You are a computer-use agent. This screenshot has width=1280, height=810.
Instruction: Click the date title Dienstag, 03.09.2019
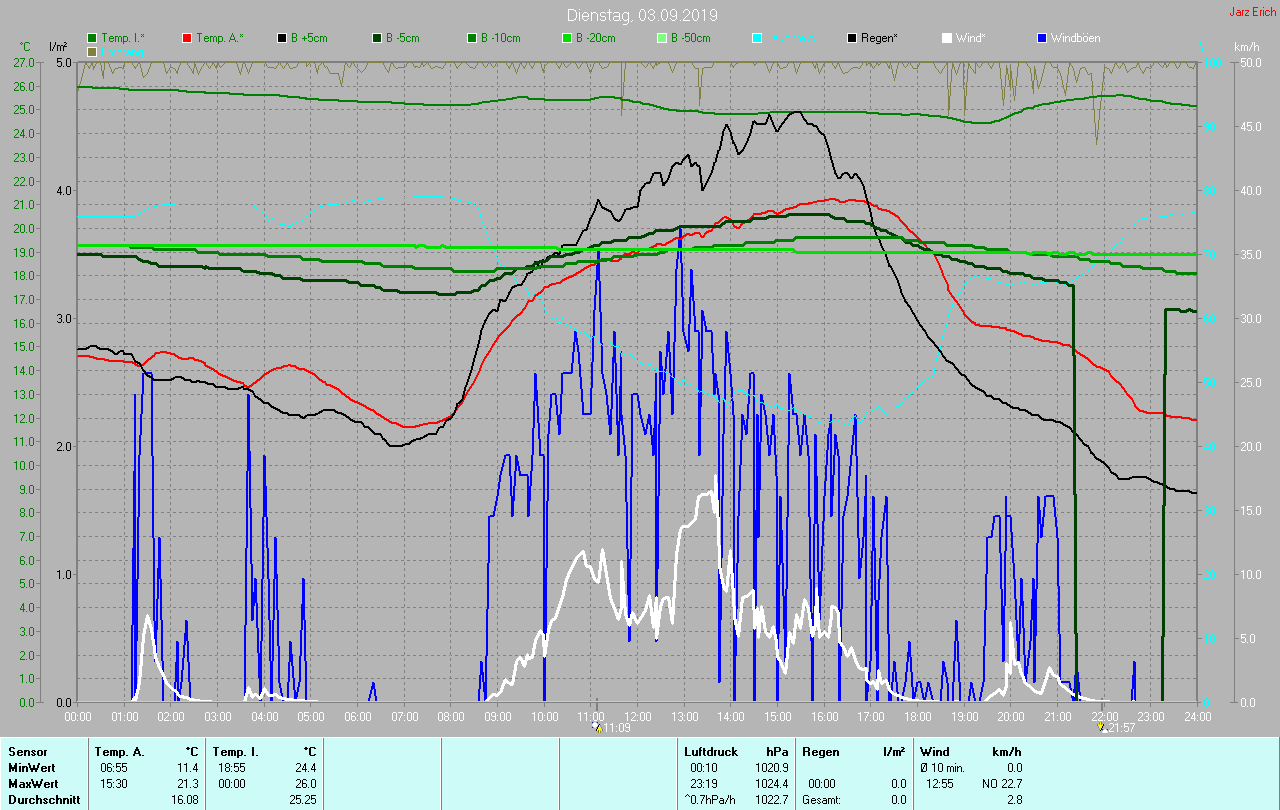point(641,15)
